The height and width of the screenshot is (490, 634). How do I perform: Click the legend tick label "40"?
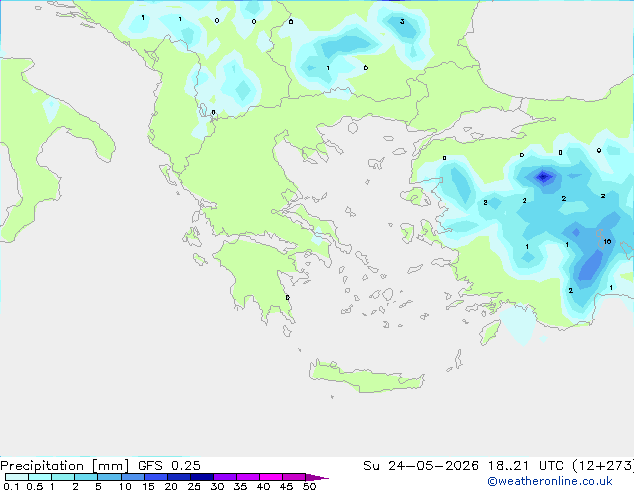pos(263,486)
